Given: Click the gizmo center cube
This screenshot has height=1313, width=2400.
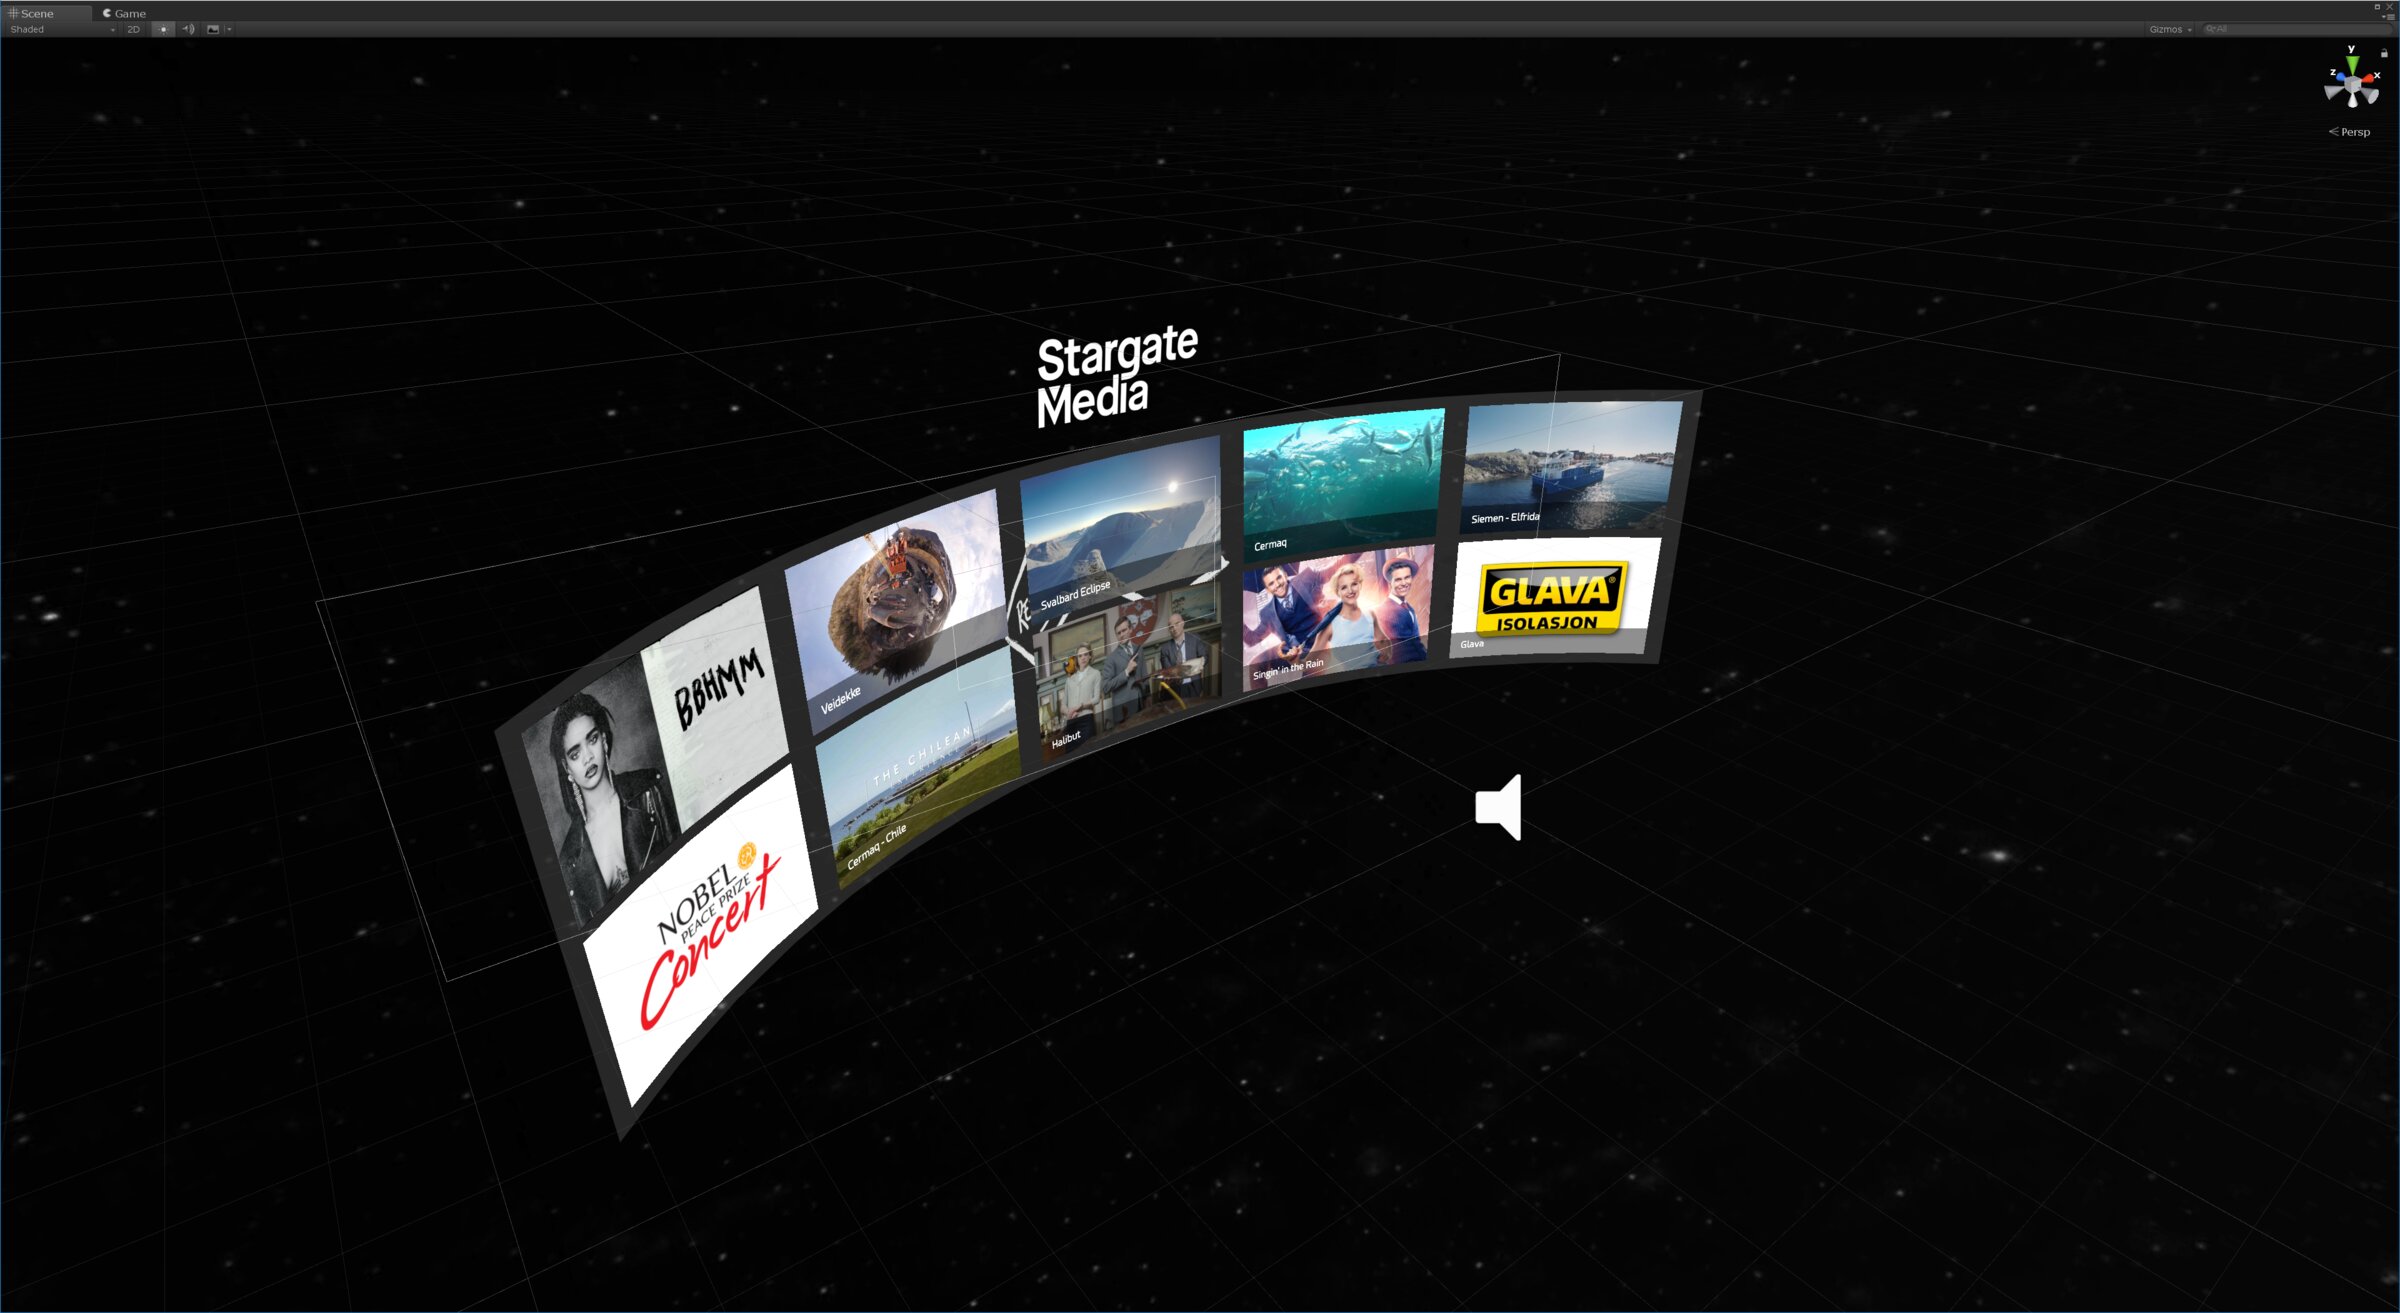Looking at the screenshot, I should pos(2352,85).
